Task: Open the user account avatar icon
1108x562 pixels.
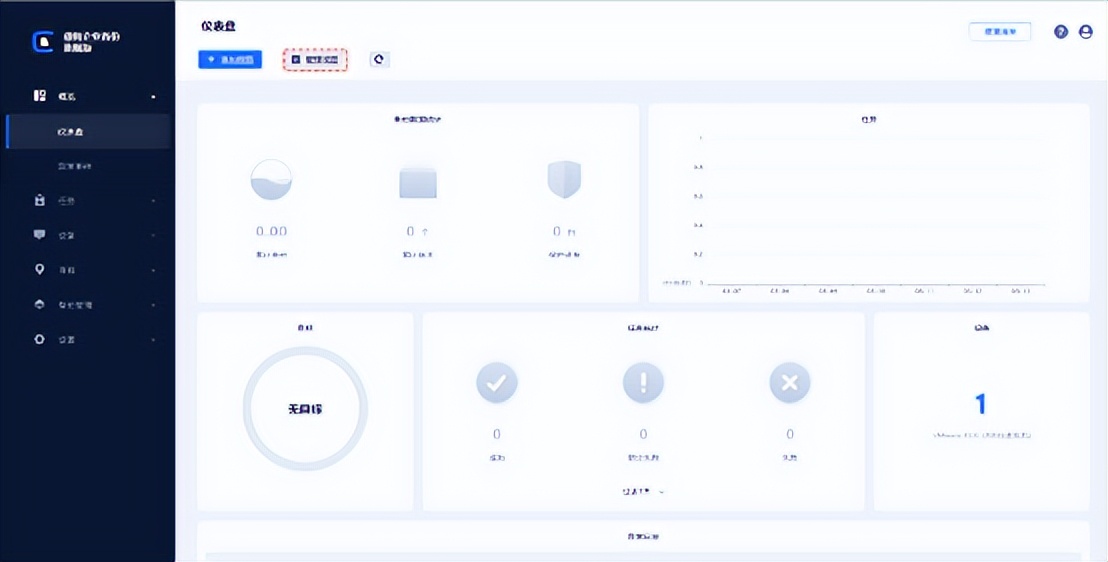Action: 1086,32
